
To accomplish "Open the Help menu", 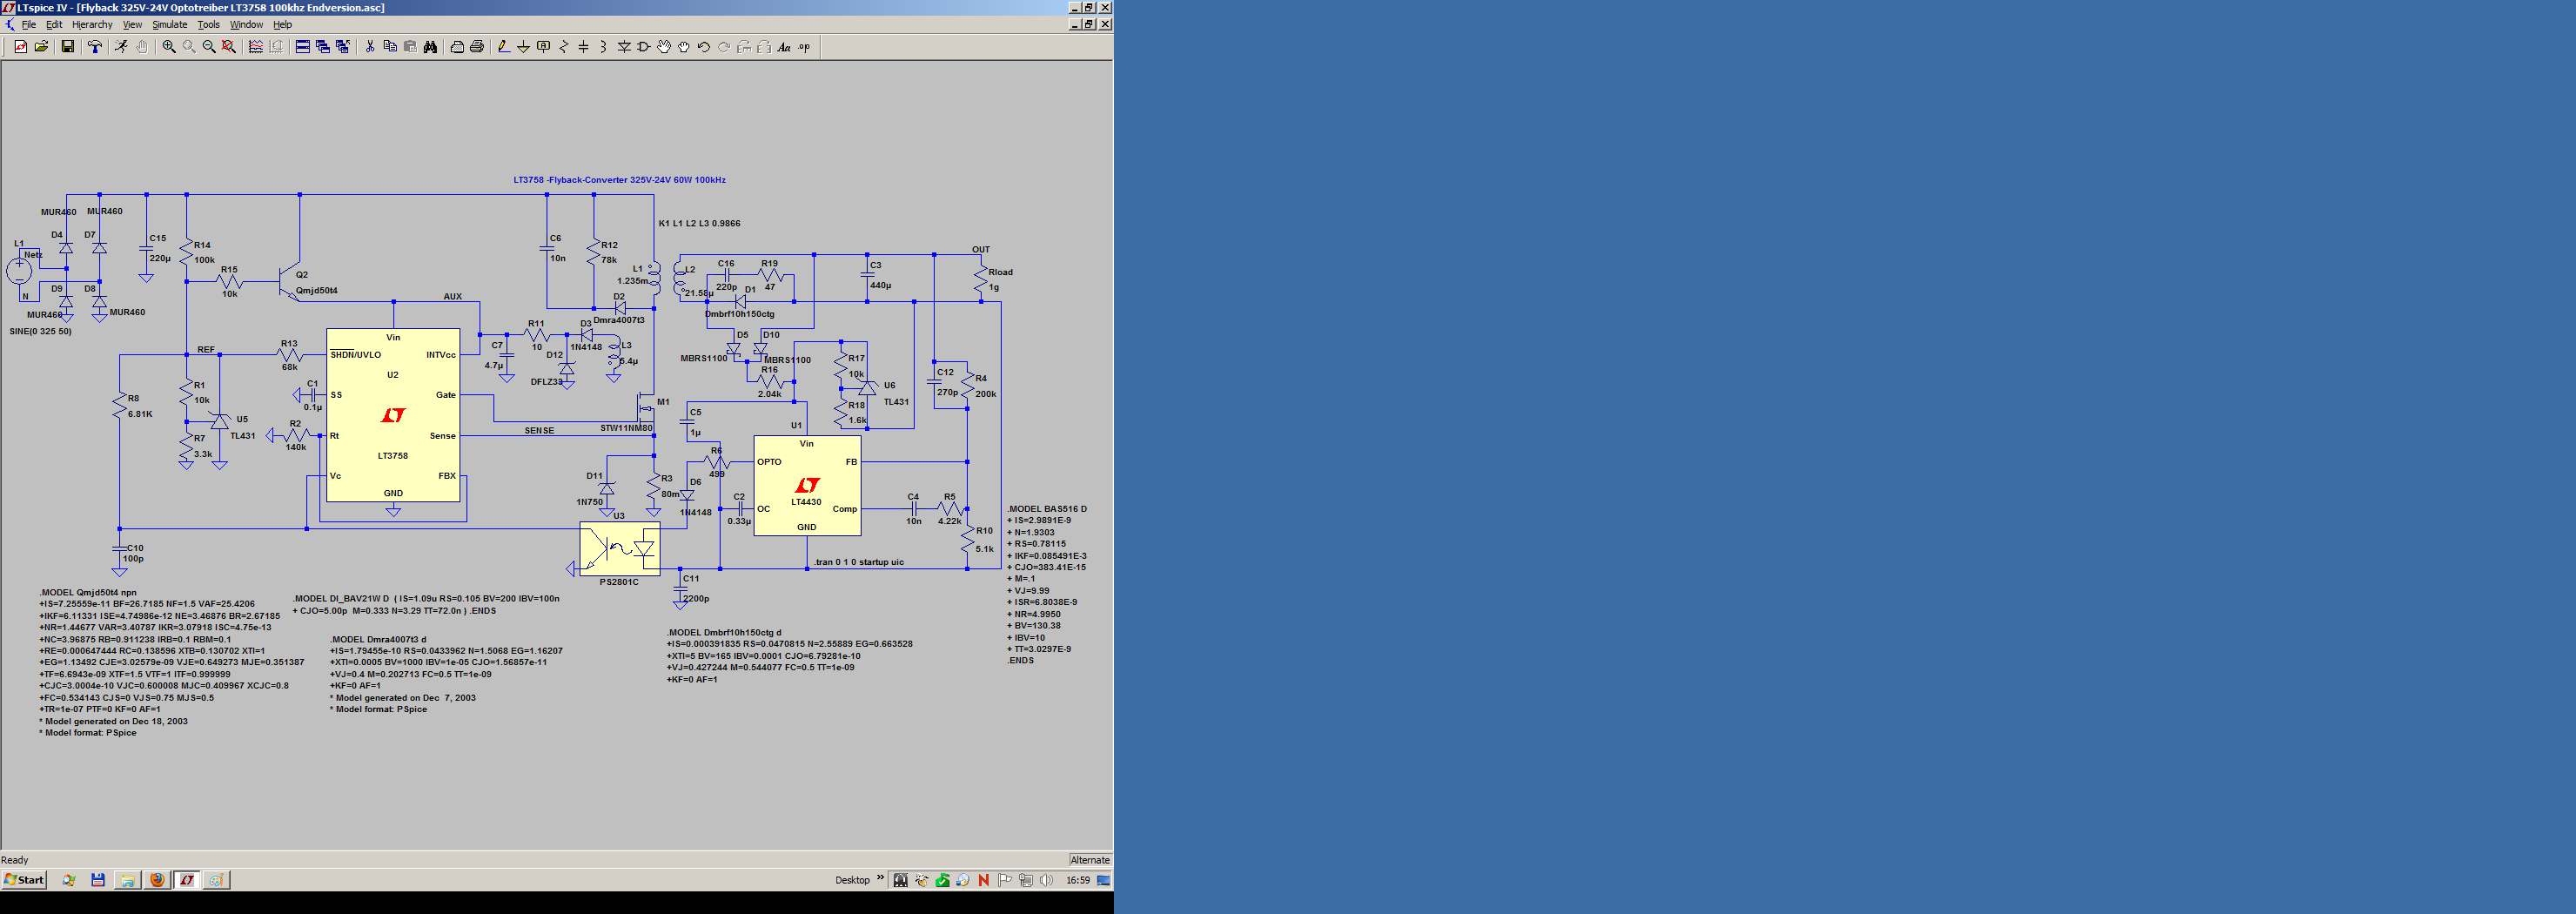I will pyautogui.click(x=283, y=25).
